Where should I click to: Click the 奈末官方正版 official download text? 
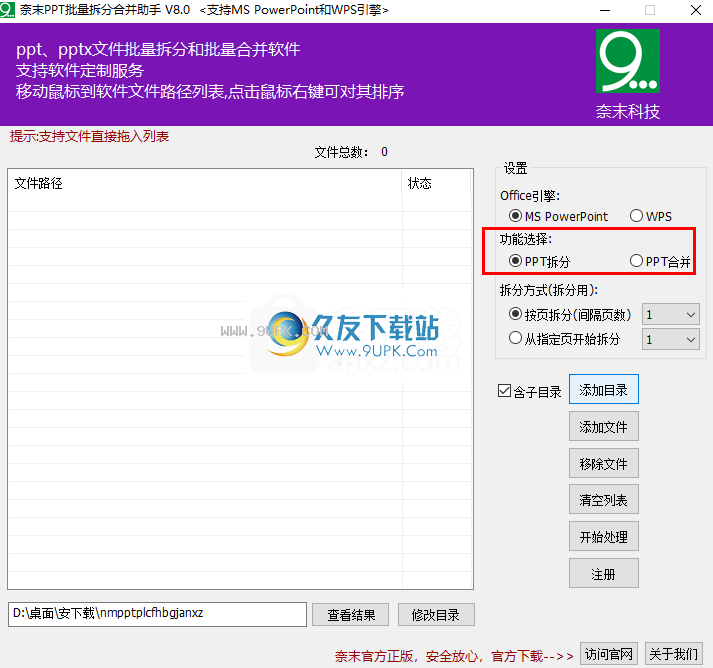click(454, 656)
